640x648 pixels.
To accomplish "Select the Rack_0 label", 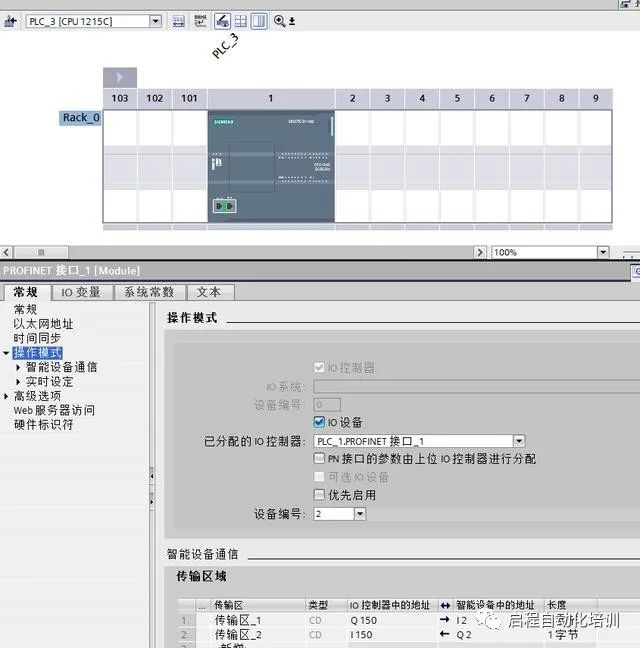I will [x=81, y=118].
